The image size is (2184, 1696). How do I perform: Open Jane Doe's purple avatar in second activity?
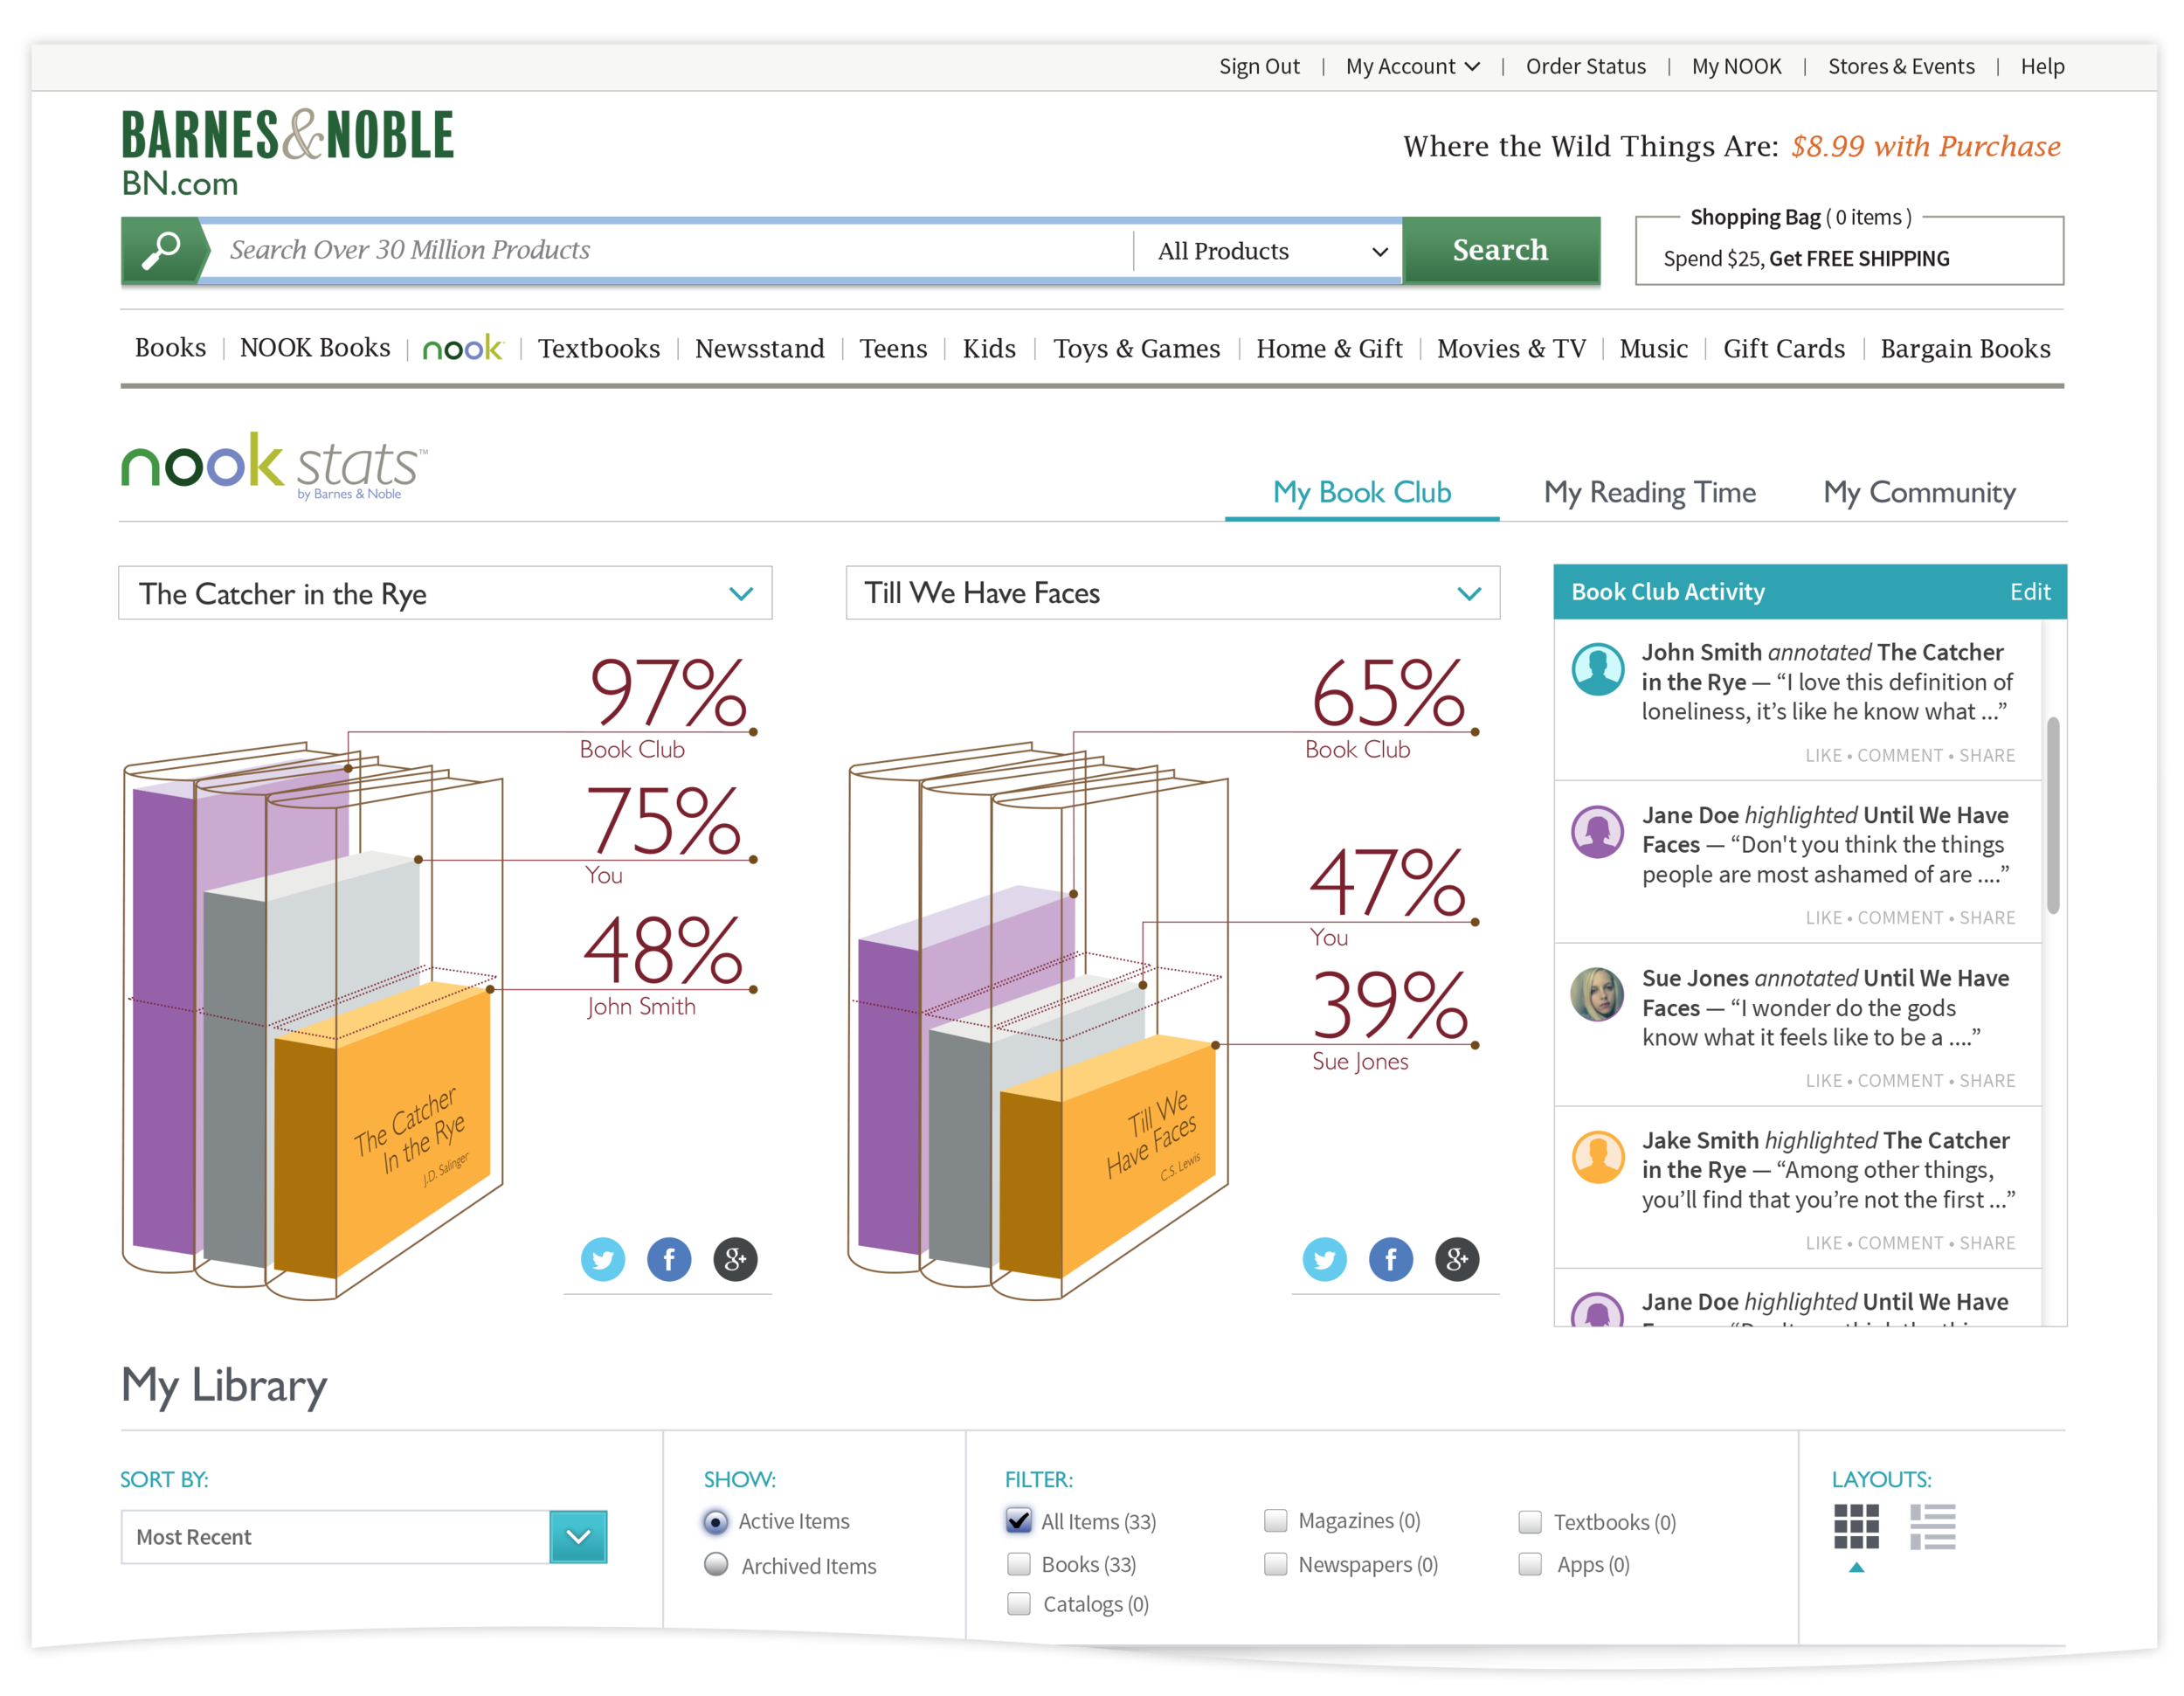[1598, 831]
